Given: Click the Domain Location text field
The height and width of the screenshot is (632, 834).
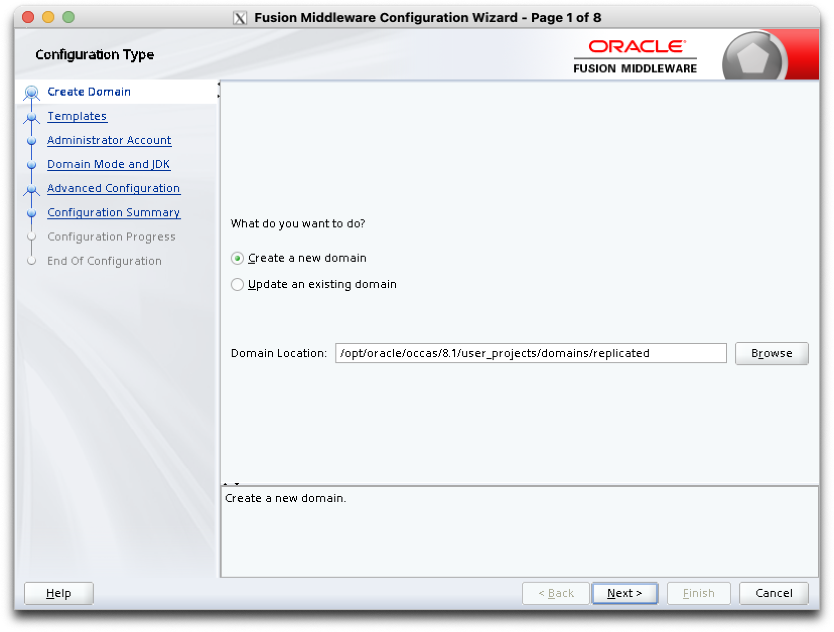Looking at the screenshot, I should [x=530, y=353].
